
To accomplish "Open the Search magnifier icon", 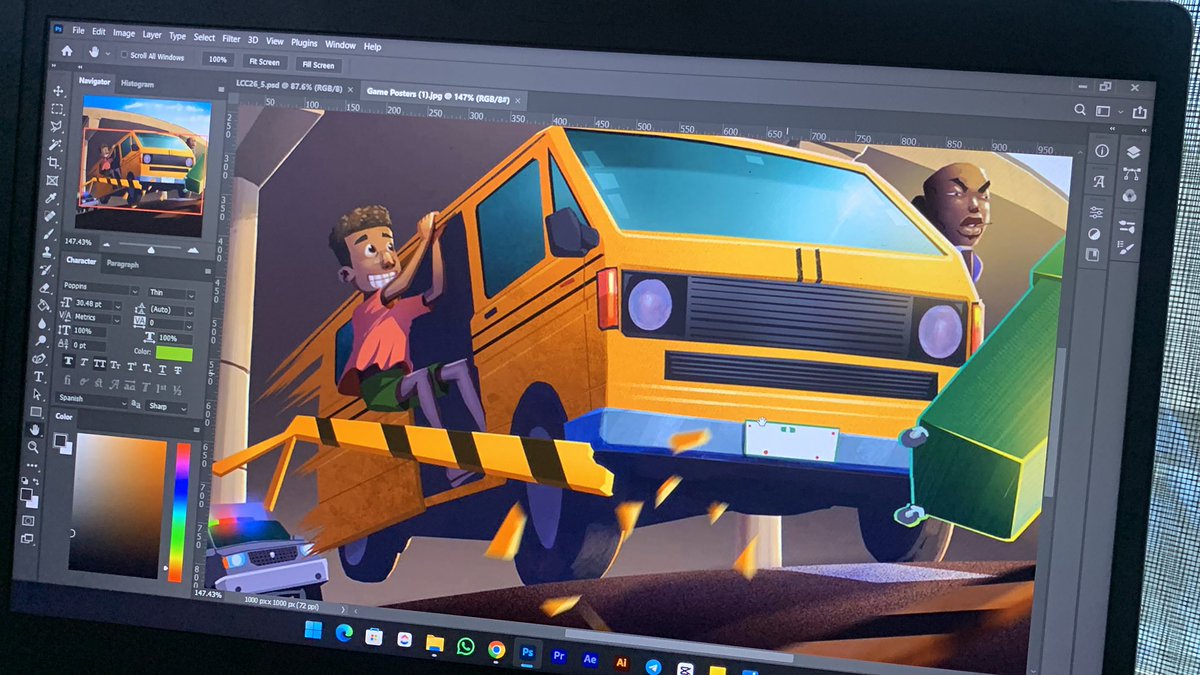I will click(1080, 110).
